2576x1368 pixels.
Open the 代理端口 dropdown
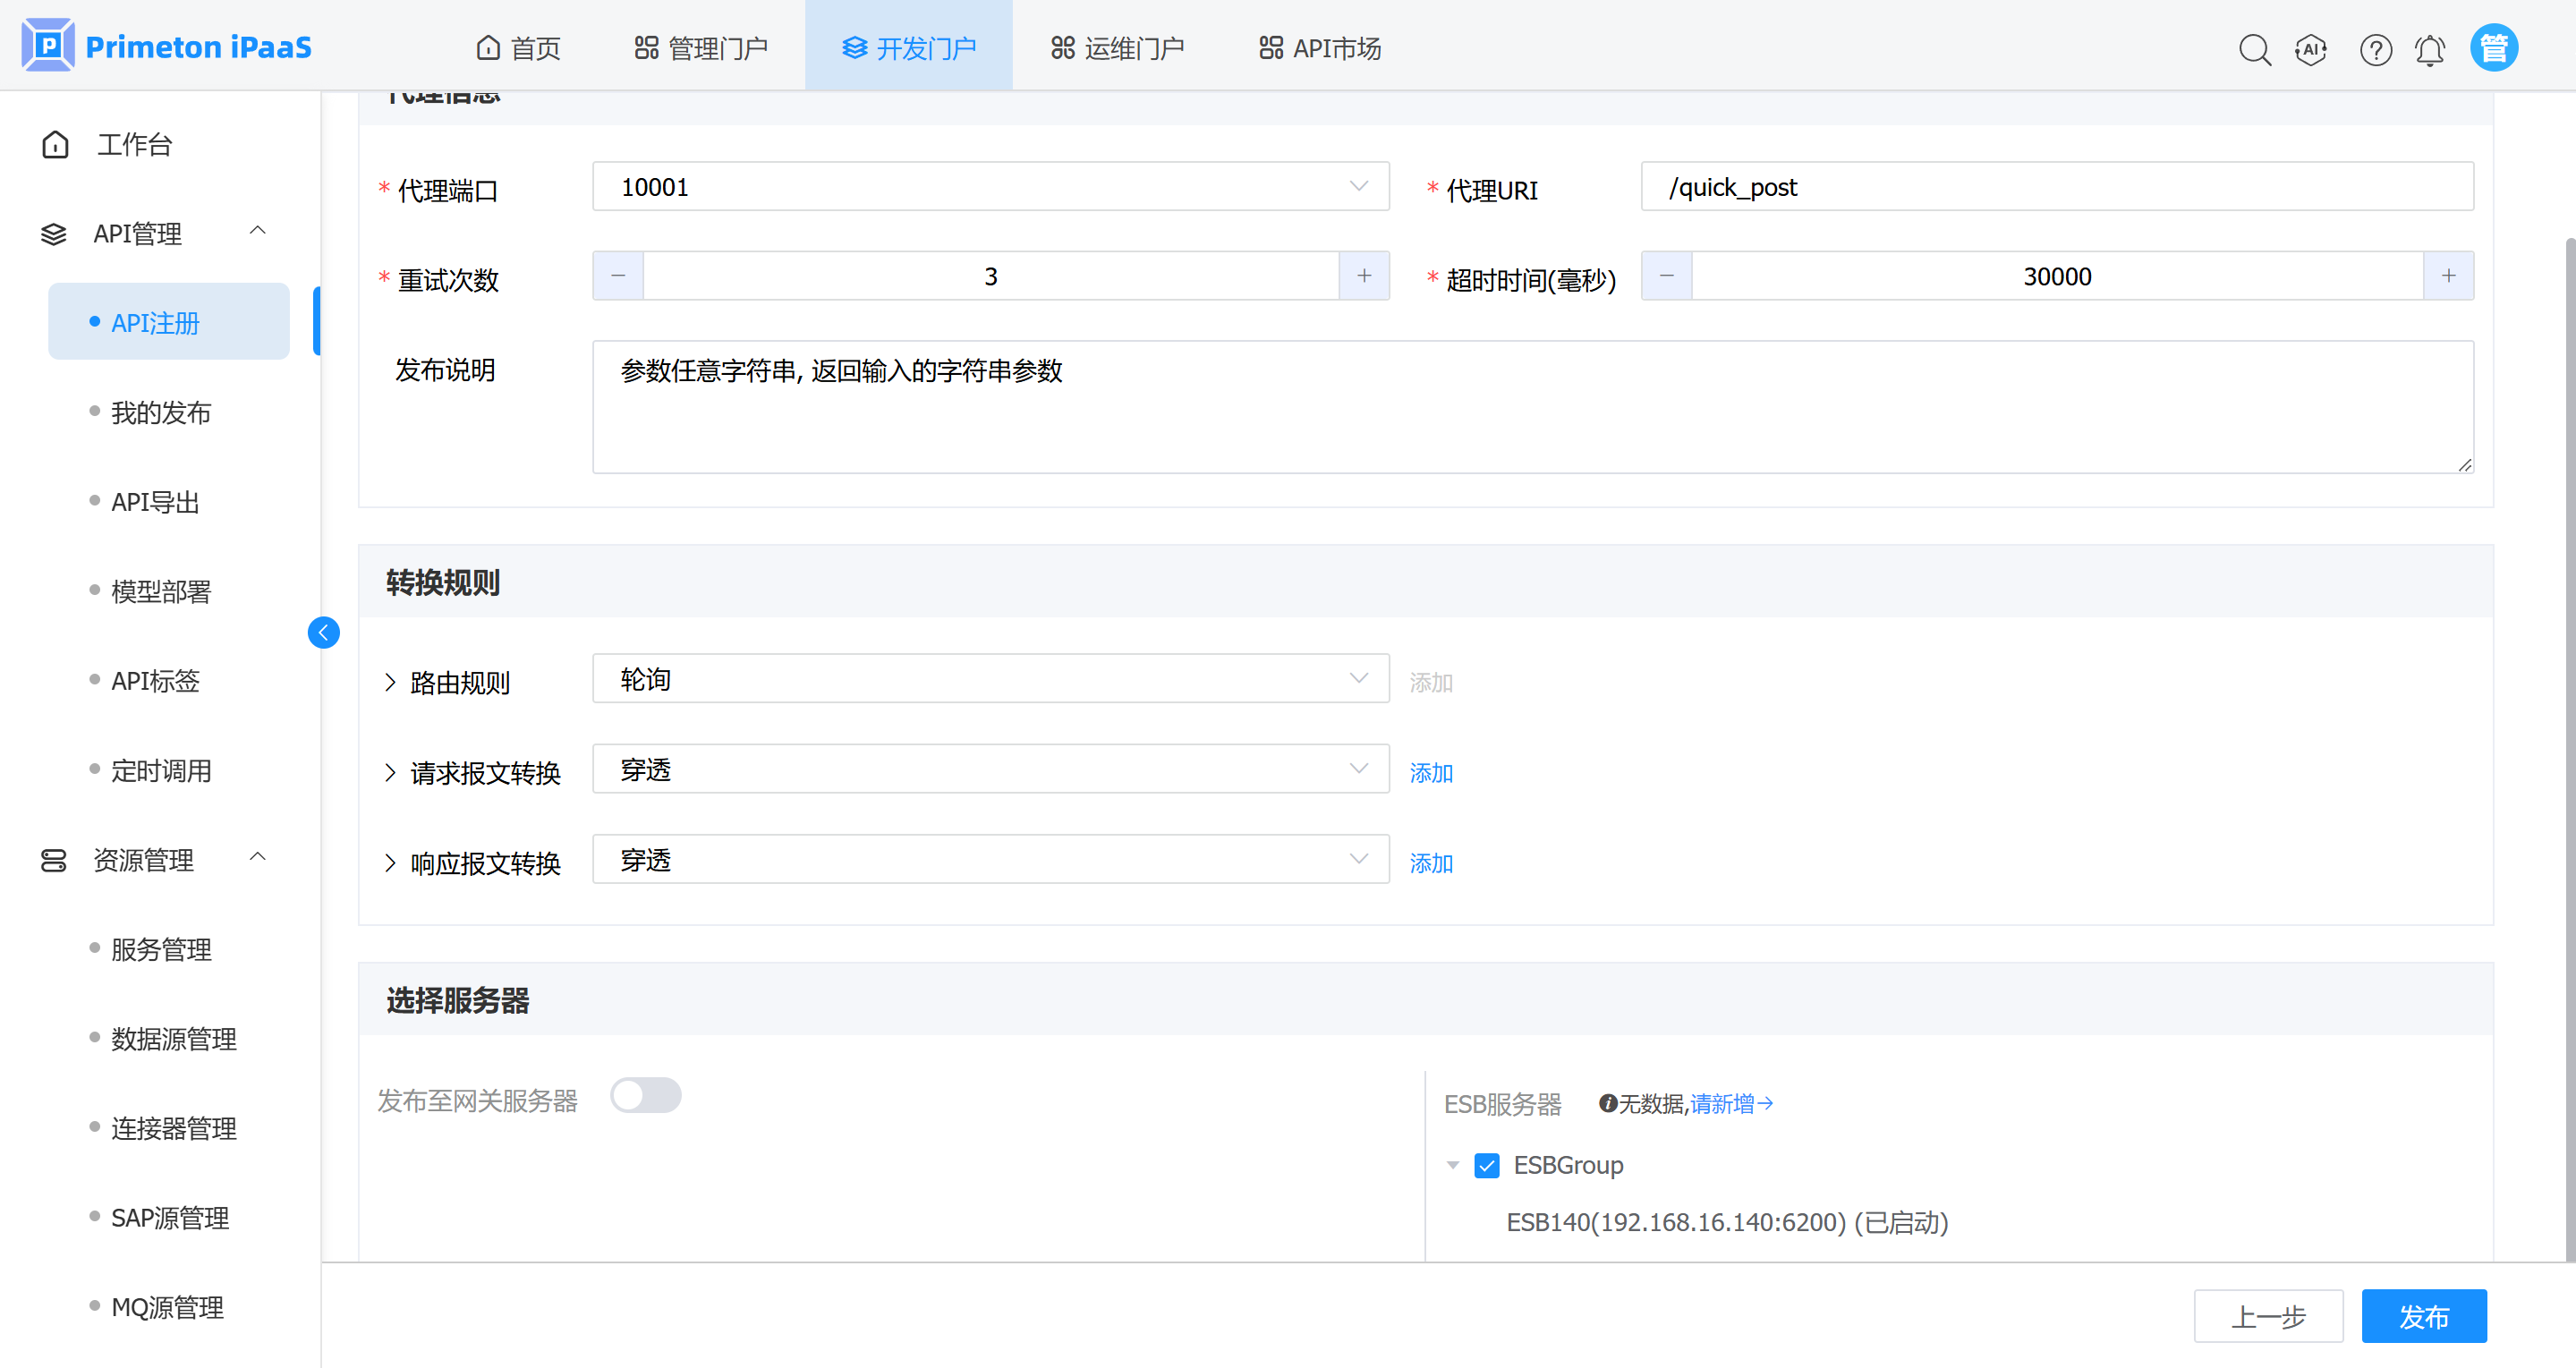990,187
